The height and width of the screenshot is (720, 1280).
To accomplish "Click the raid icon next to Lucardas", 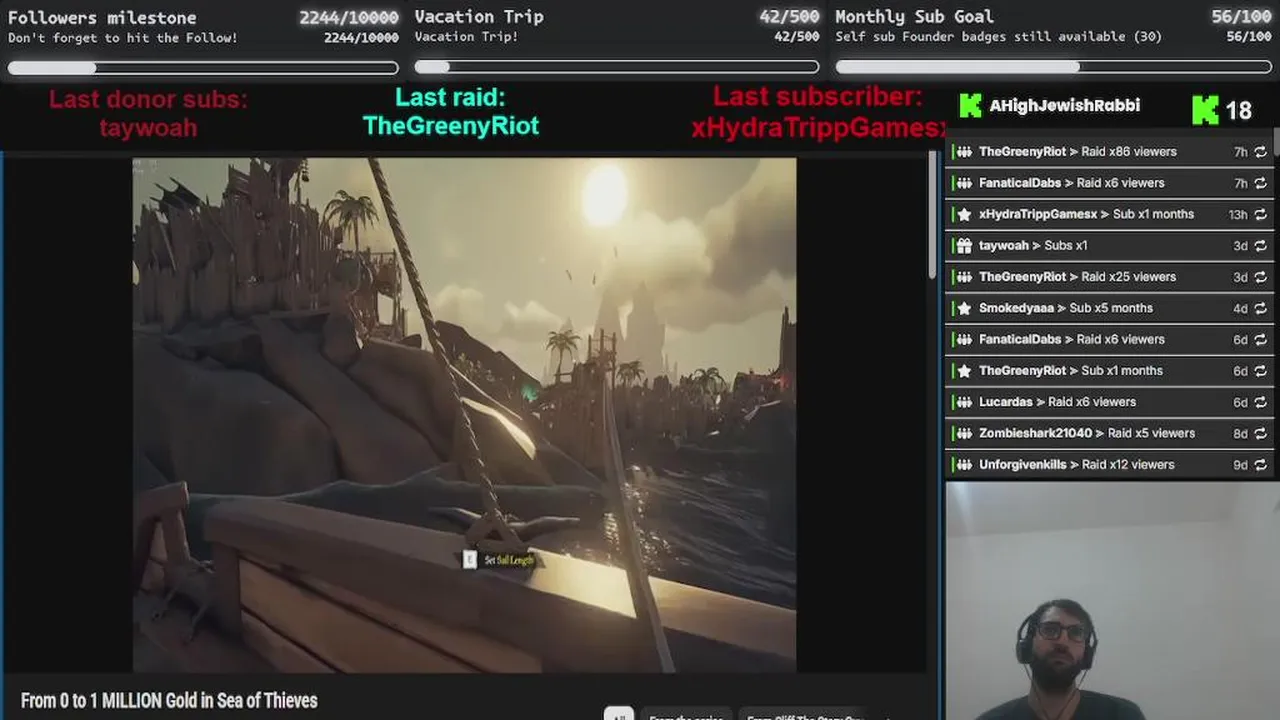I will click(x=964, y=402).
